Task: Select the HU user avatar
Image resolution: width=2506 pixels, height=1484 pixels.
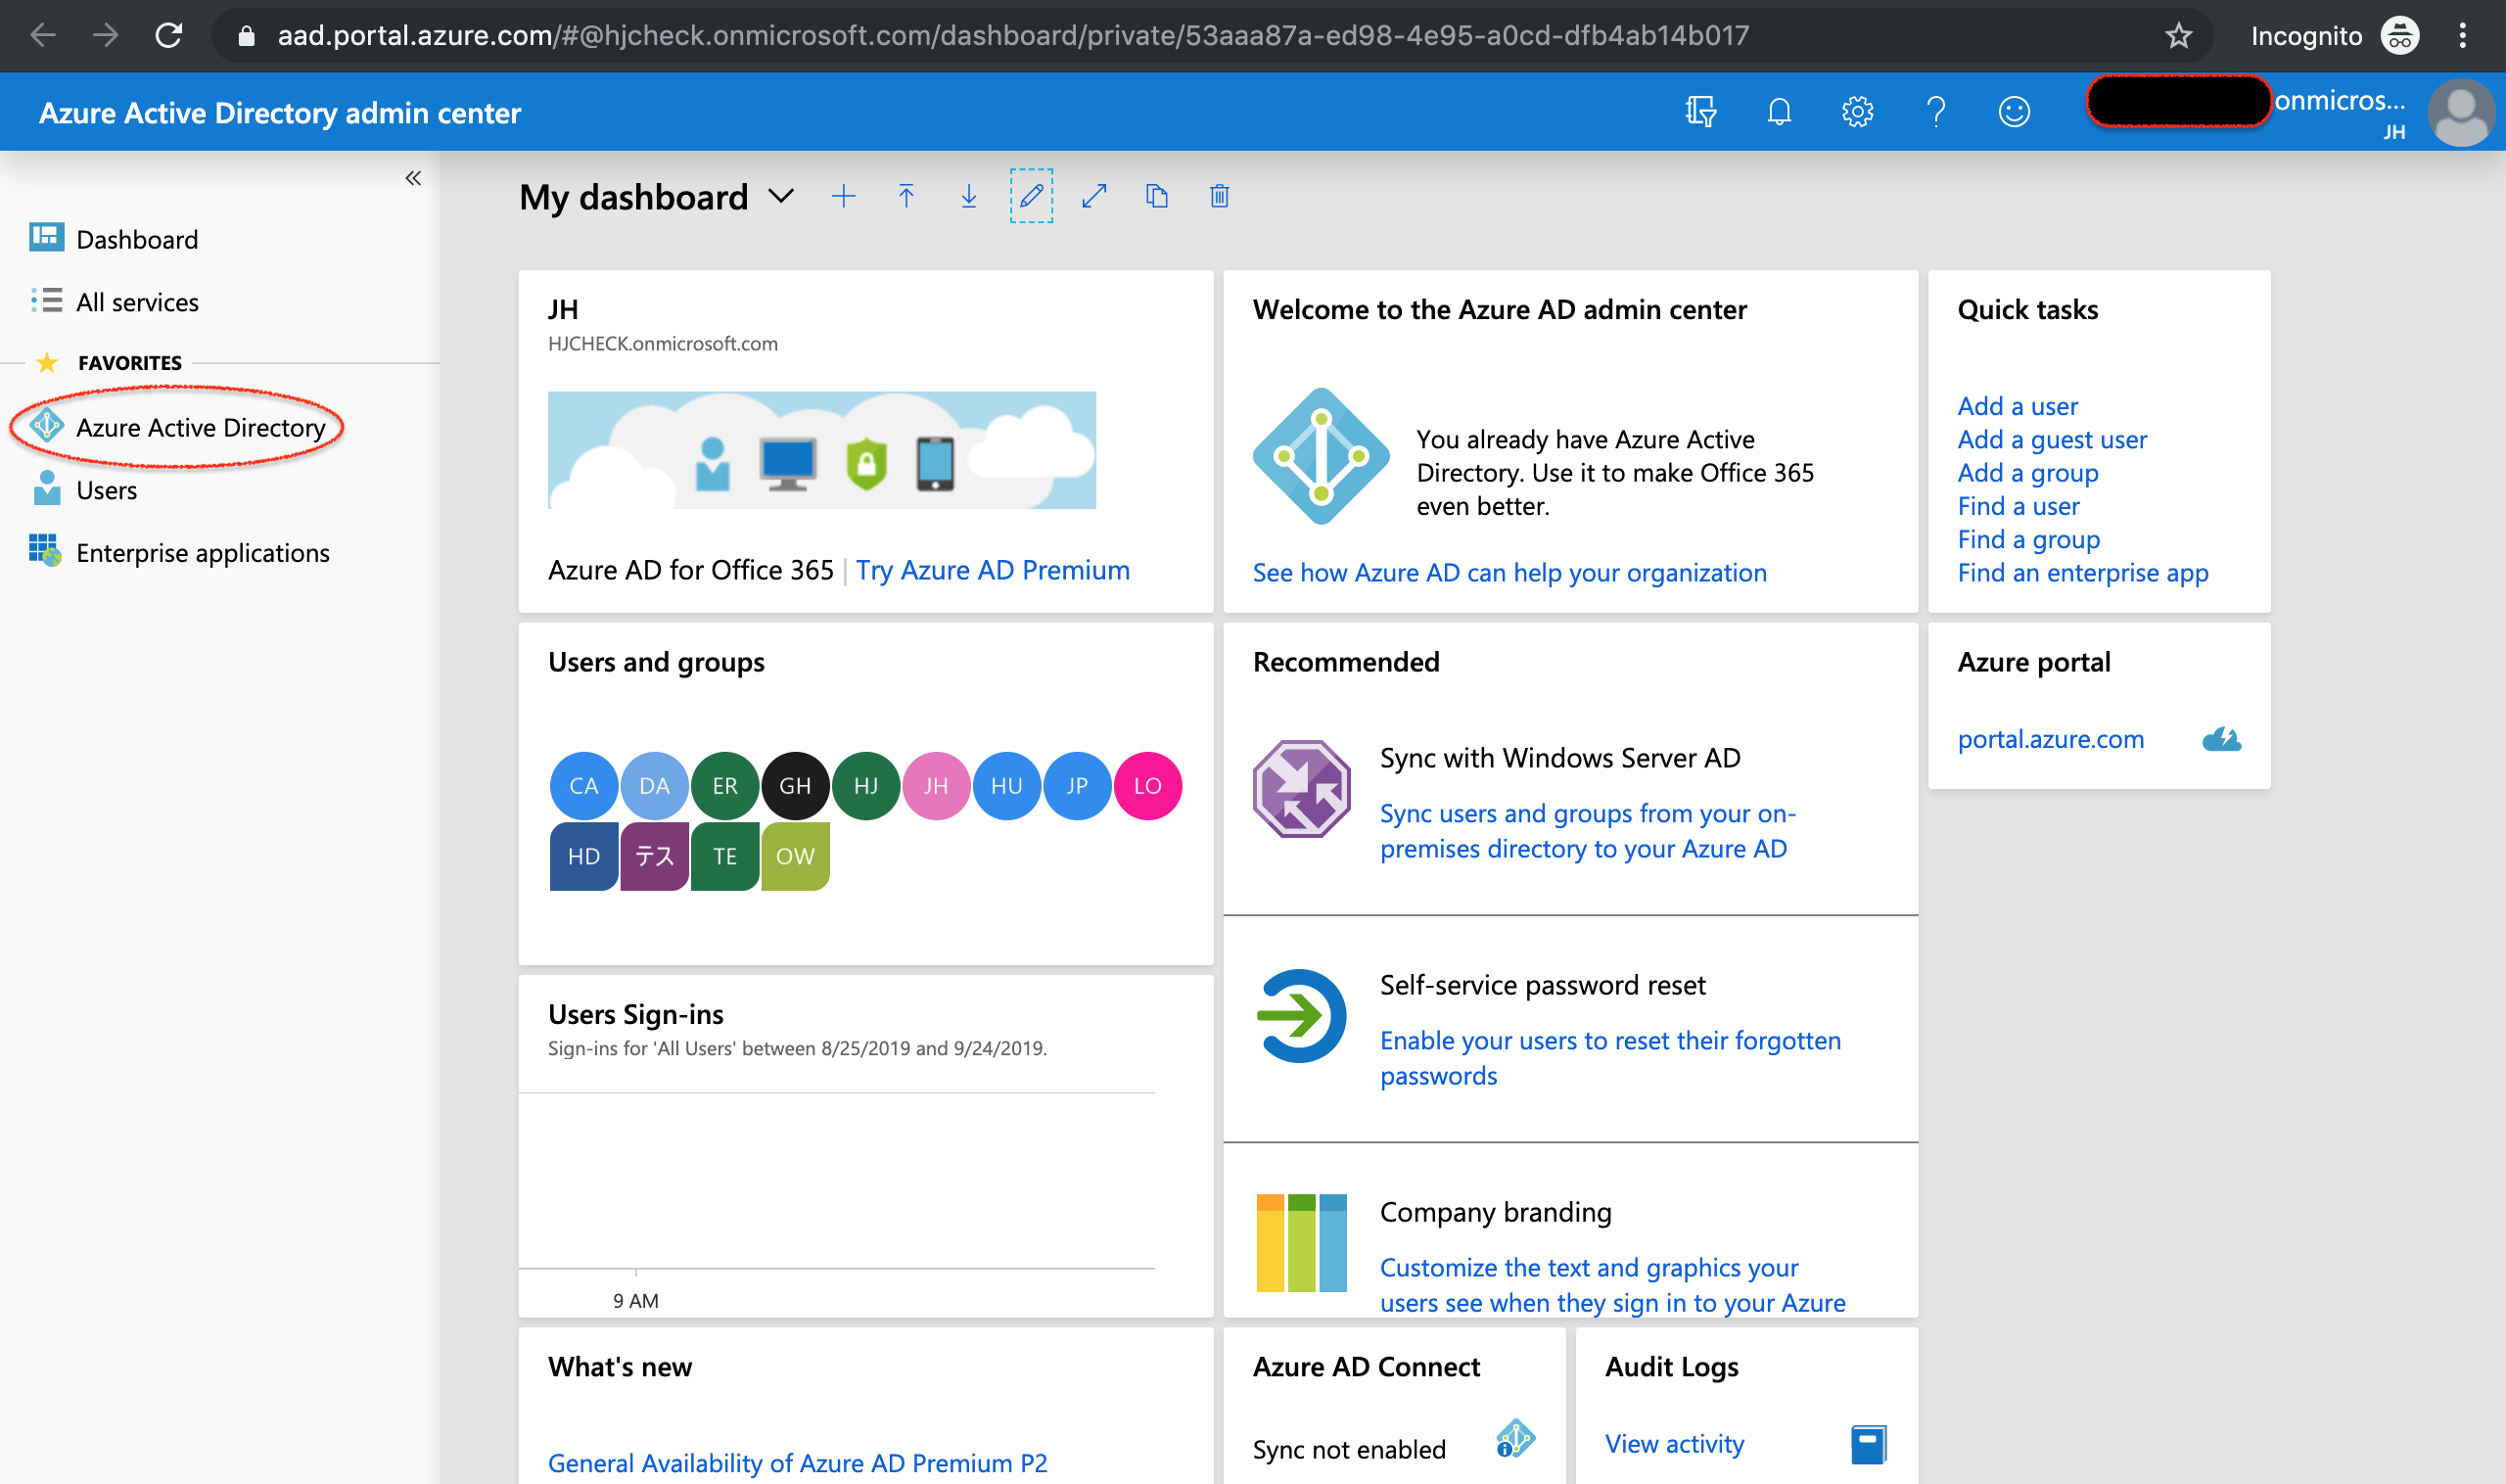Action: [x=1006, y=786]
